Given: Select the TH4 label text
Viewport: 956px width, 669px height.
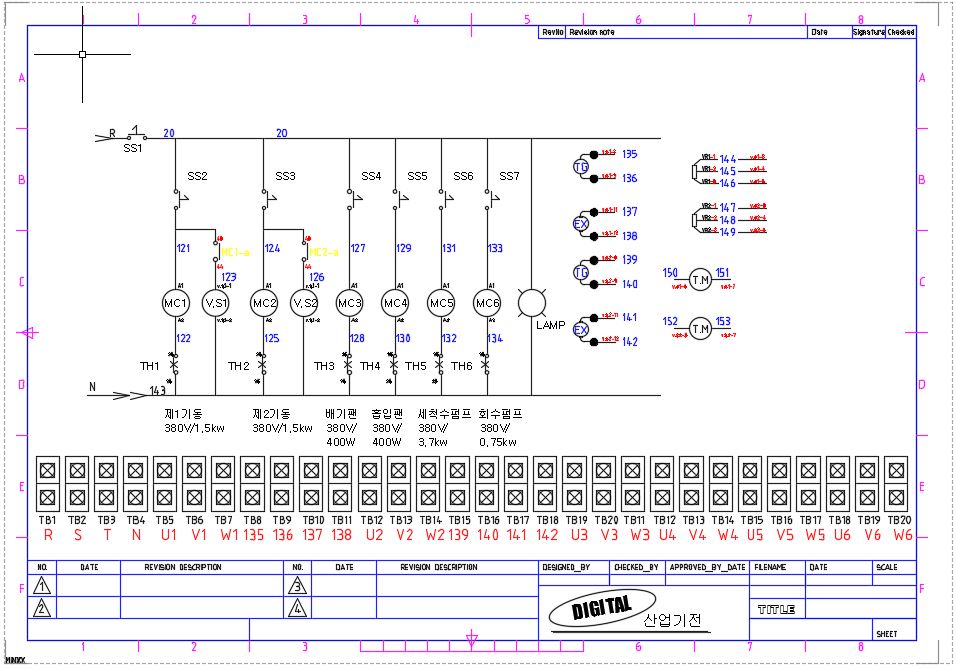Looking at the screenshot, I should coord(370,366).
